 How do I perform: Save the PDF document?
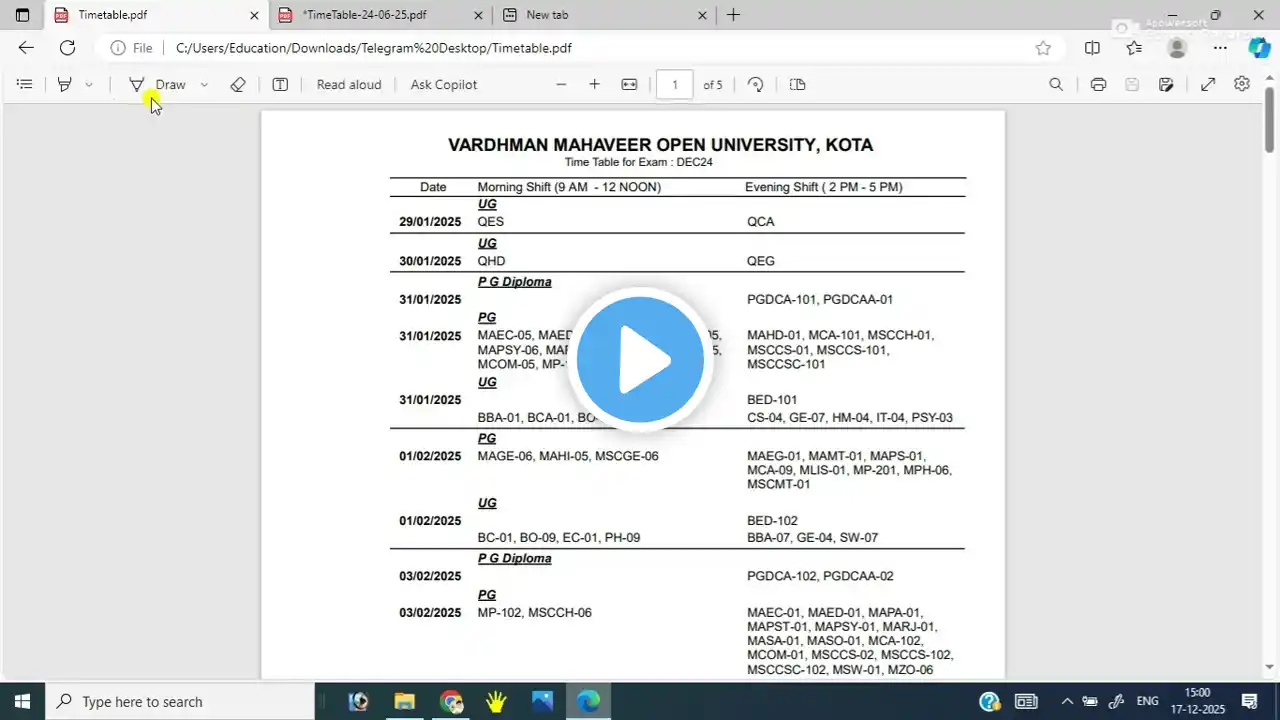[1132, 85]
